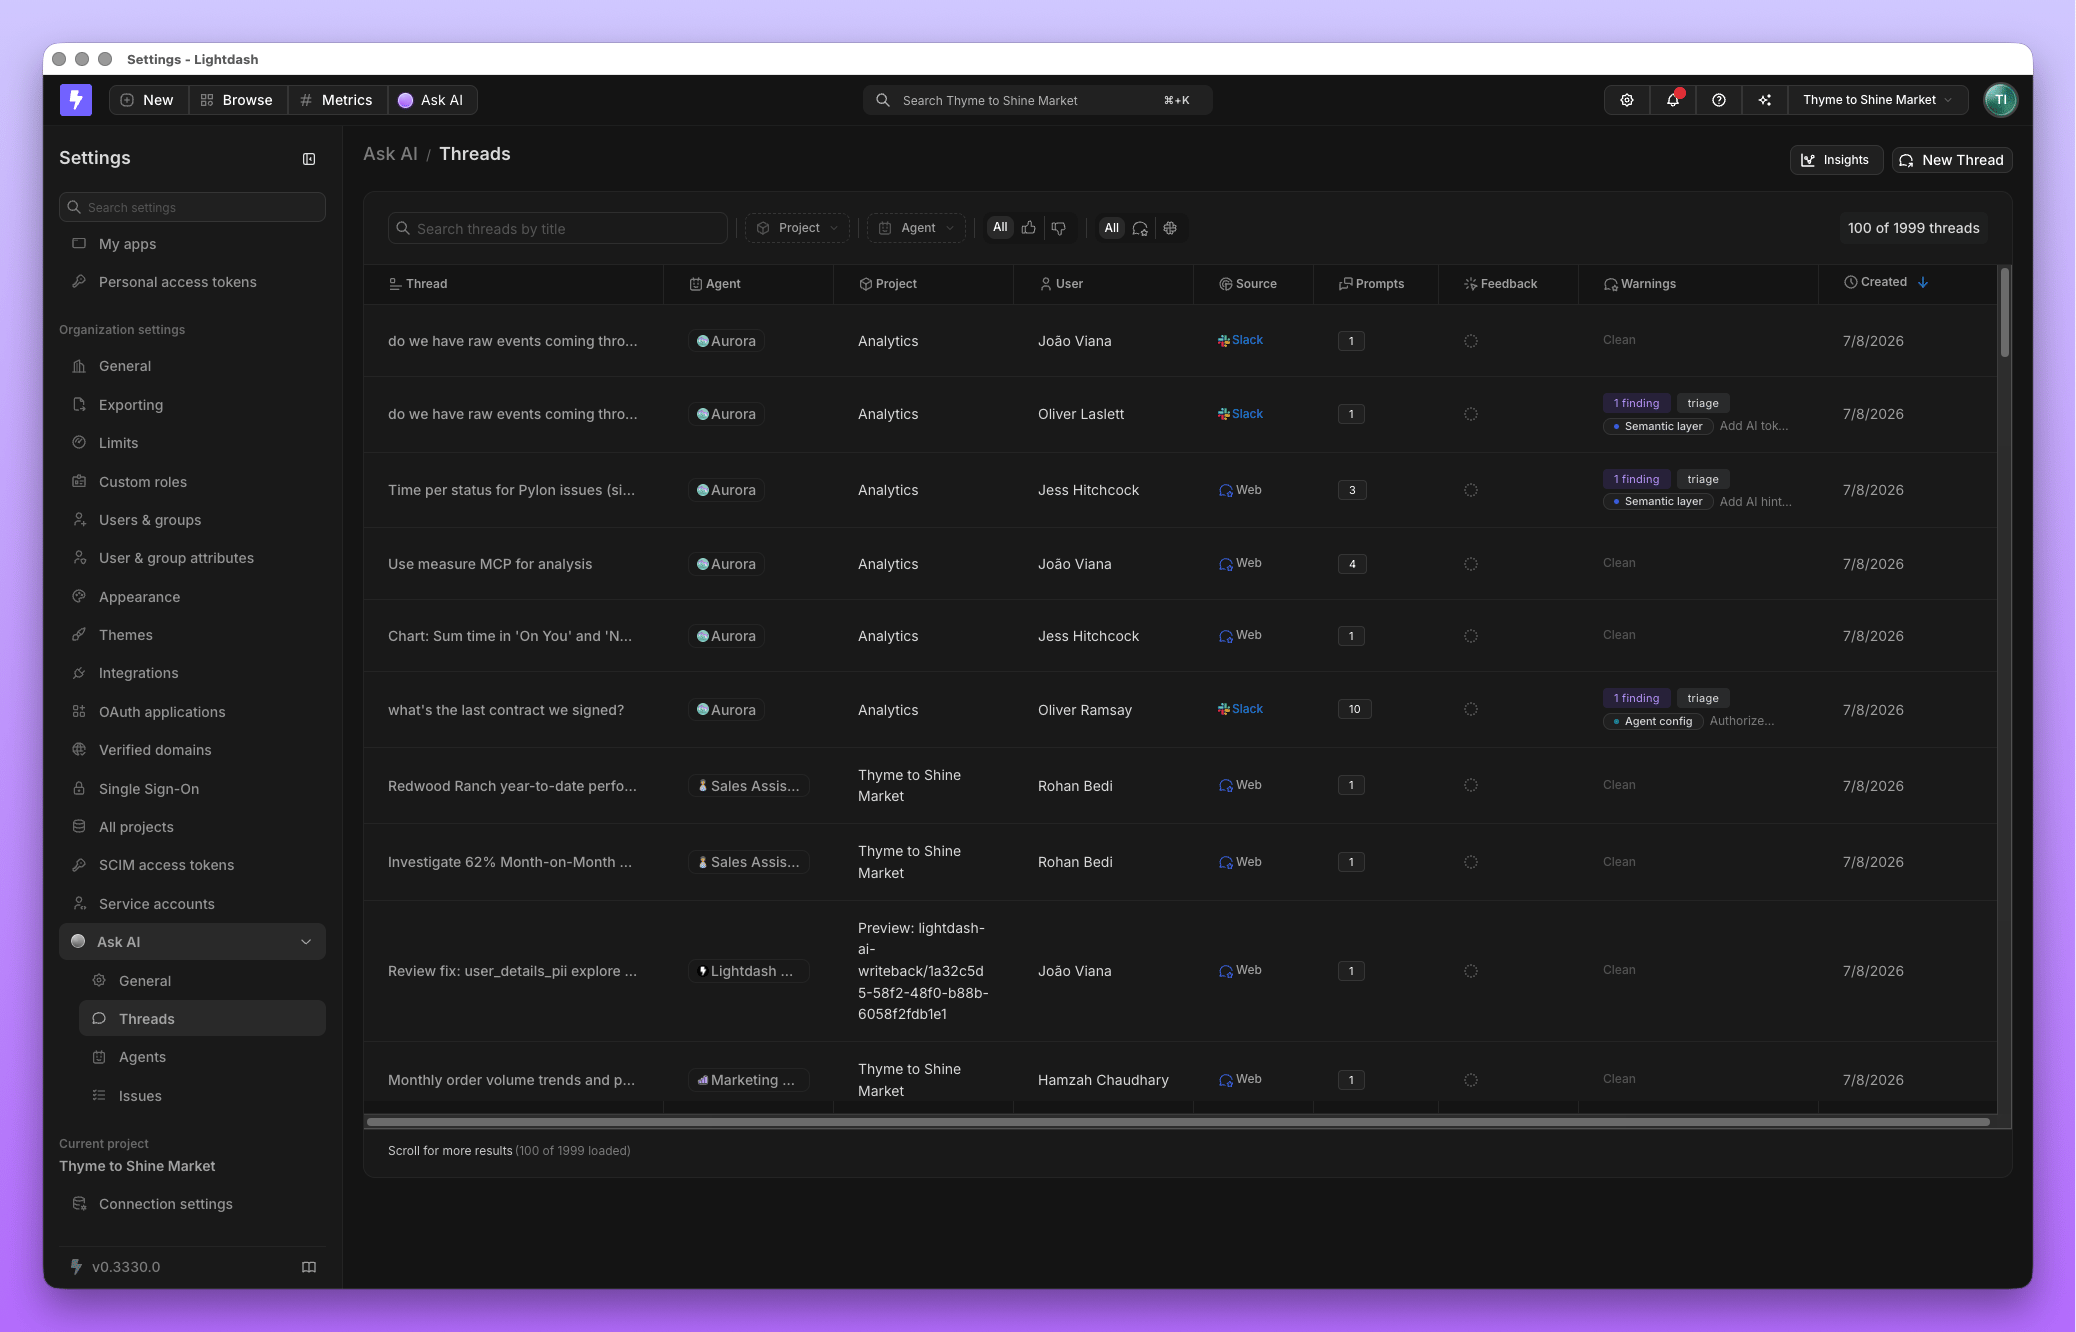Open notifications bell

click(x=1673, y=100)
